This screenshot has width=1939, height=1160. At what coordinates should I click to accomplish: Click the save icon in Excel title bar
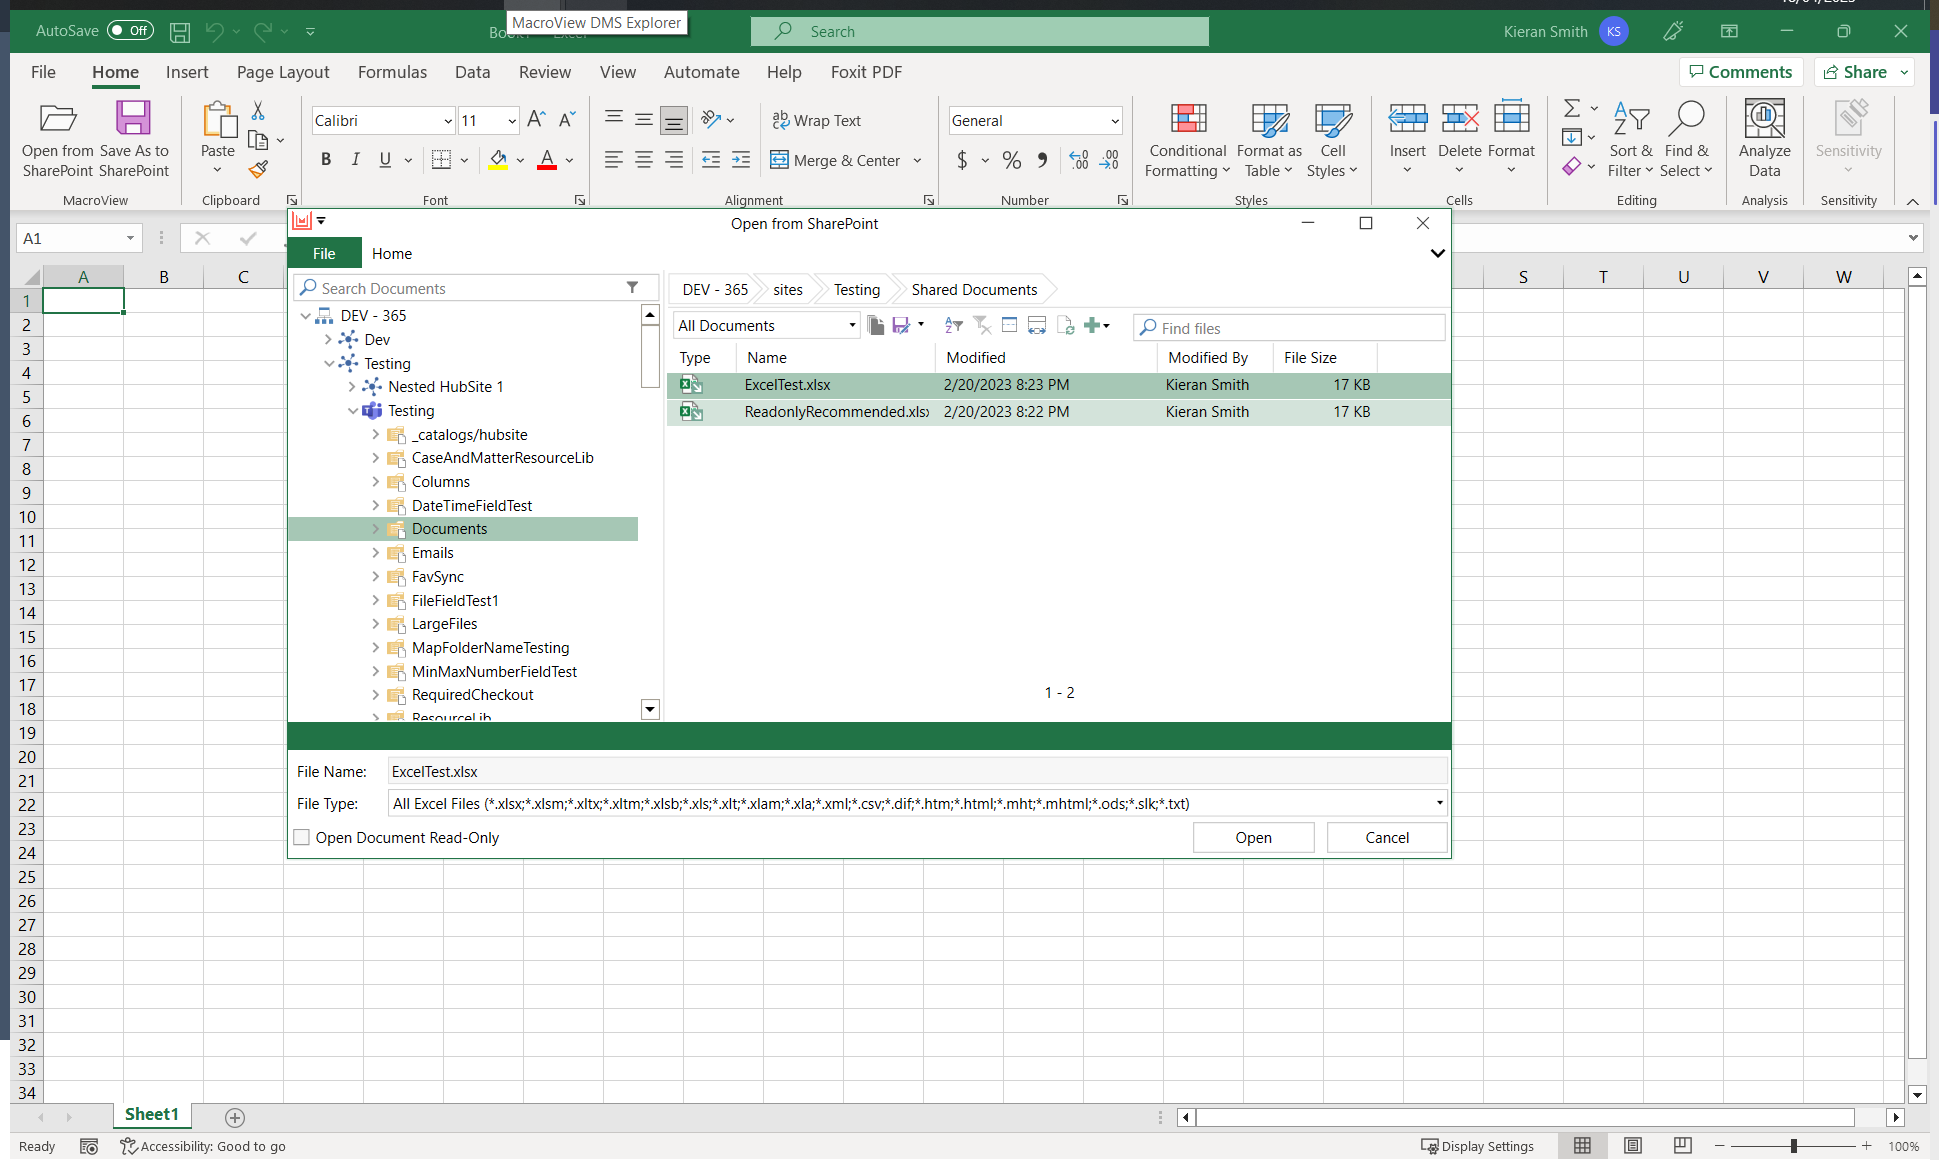click(x=180, y=32)
